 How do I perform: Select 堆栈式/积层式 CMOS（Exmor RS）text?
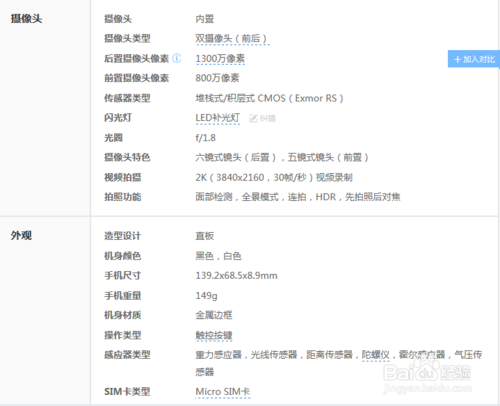click(x=269, y=98)
